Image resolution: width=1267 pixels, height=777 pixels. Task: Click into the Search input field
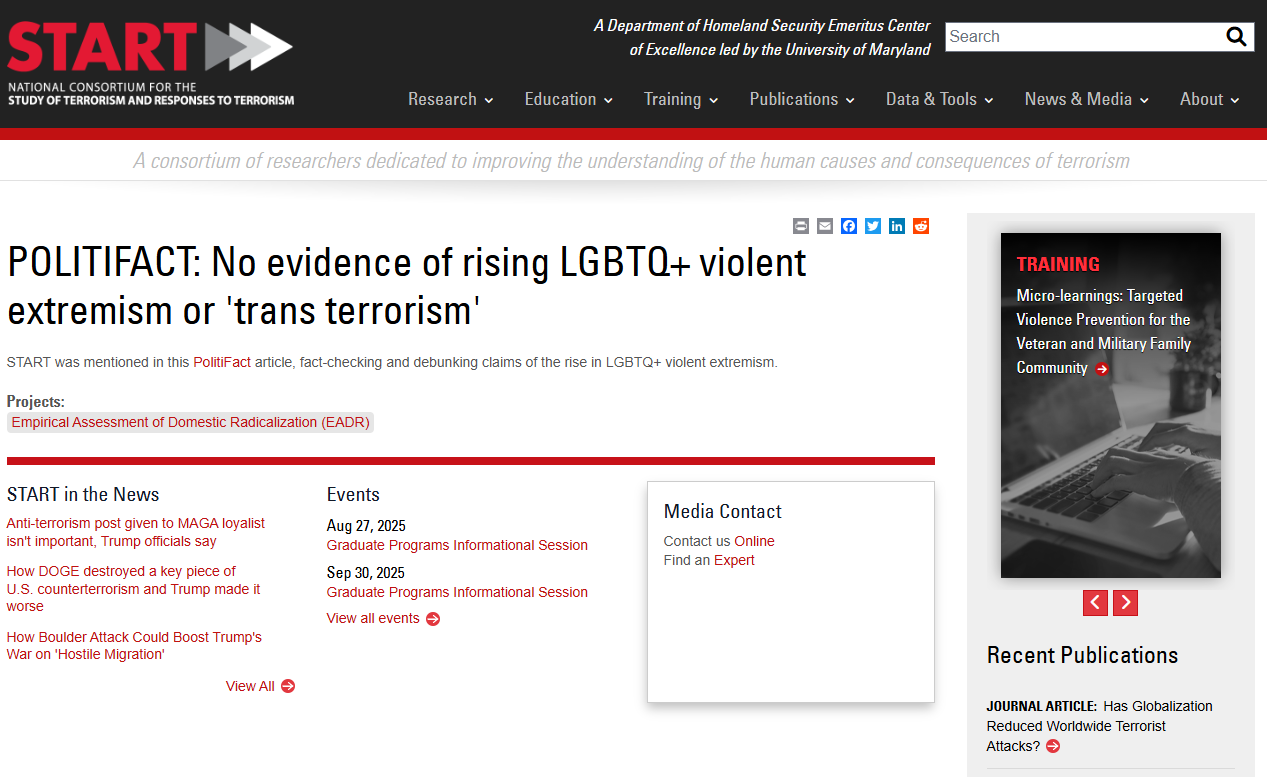tap(1084, 37)
